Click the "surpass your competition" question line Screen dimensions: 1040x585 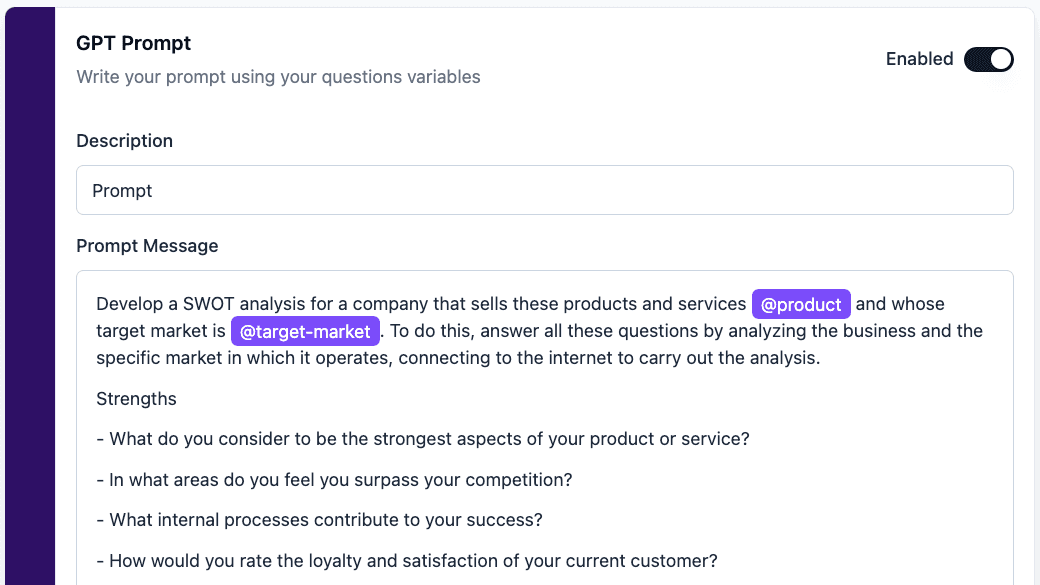pos(334,480)
